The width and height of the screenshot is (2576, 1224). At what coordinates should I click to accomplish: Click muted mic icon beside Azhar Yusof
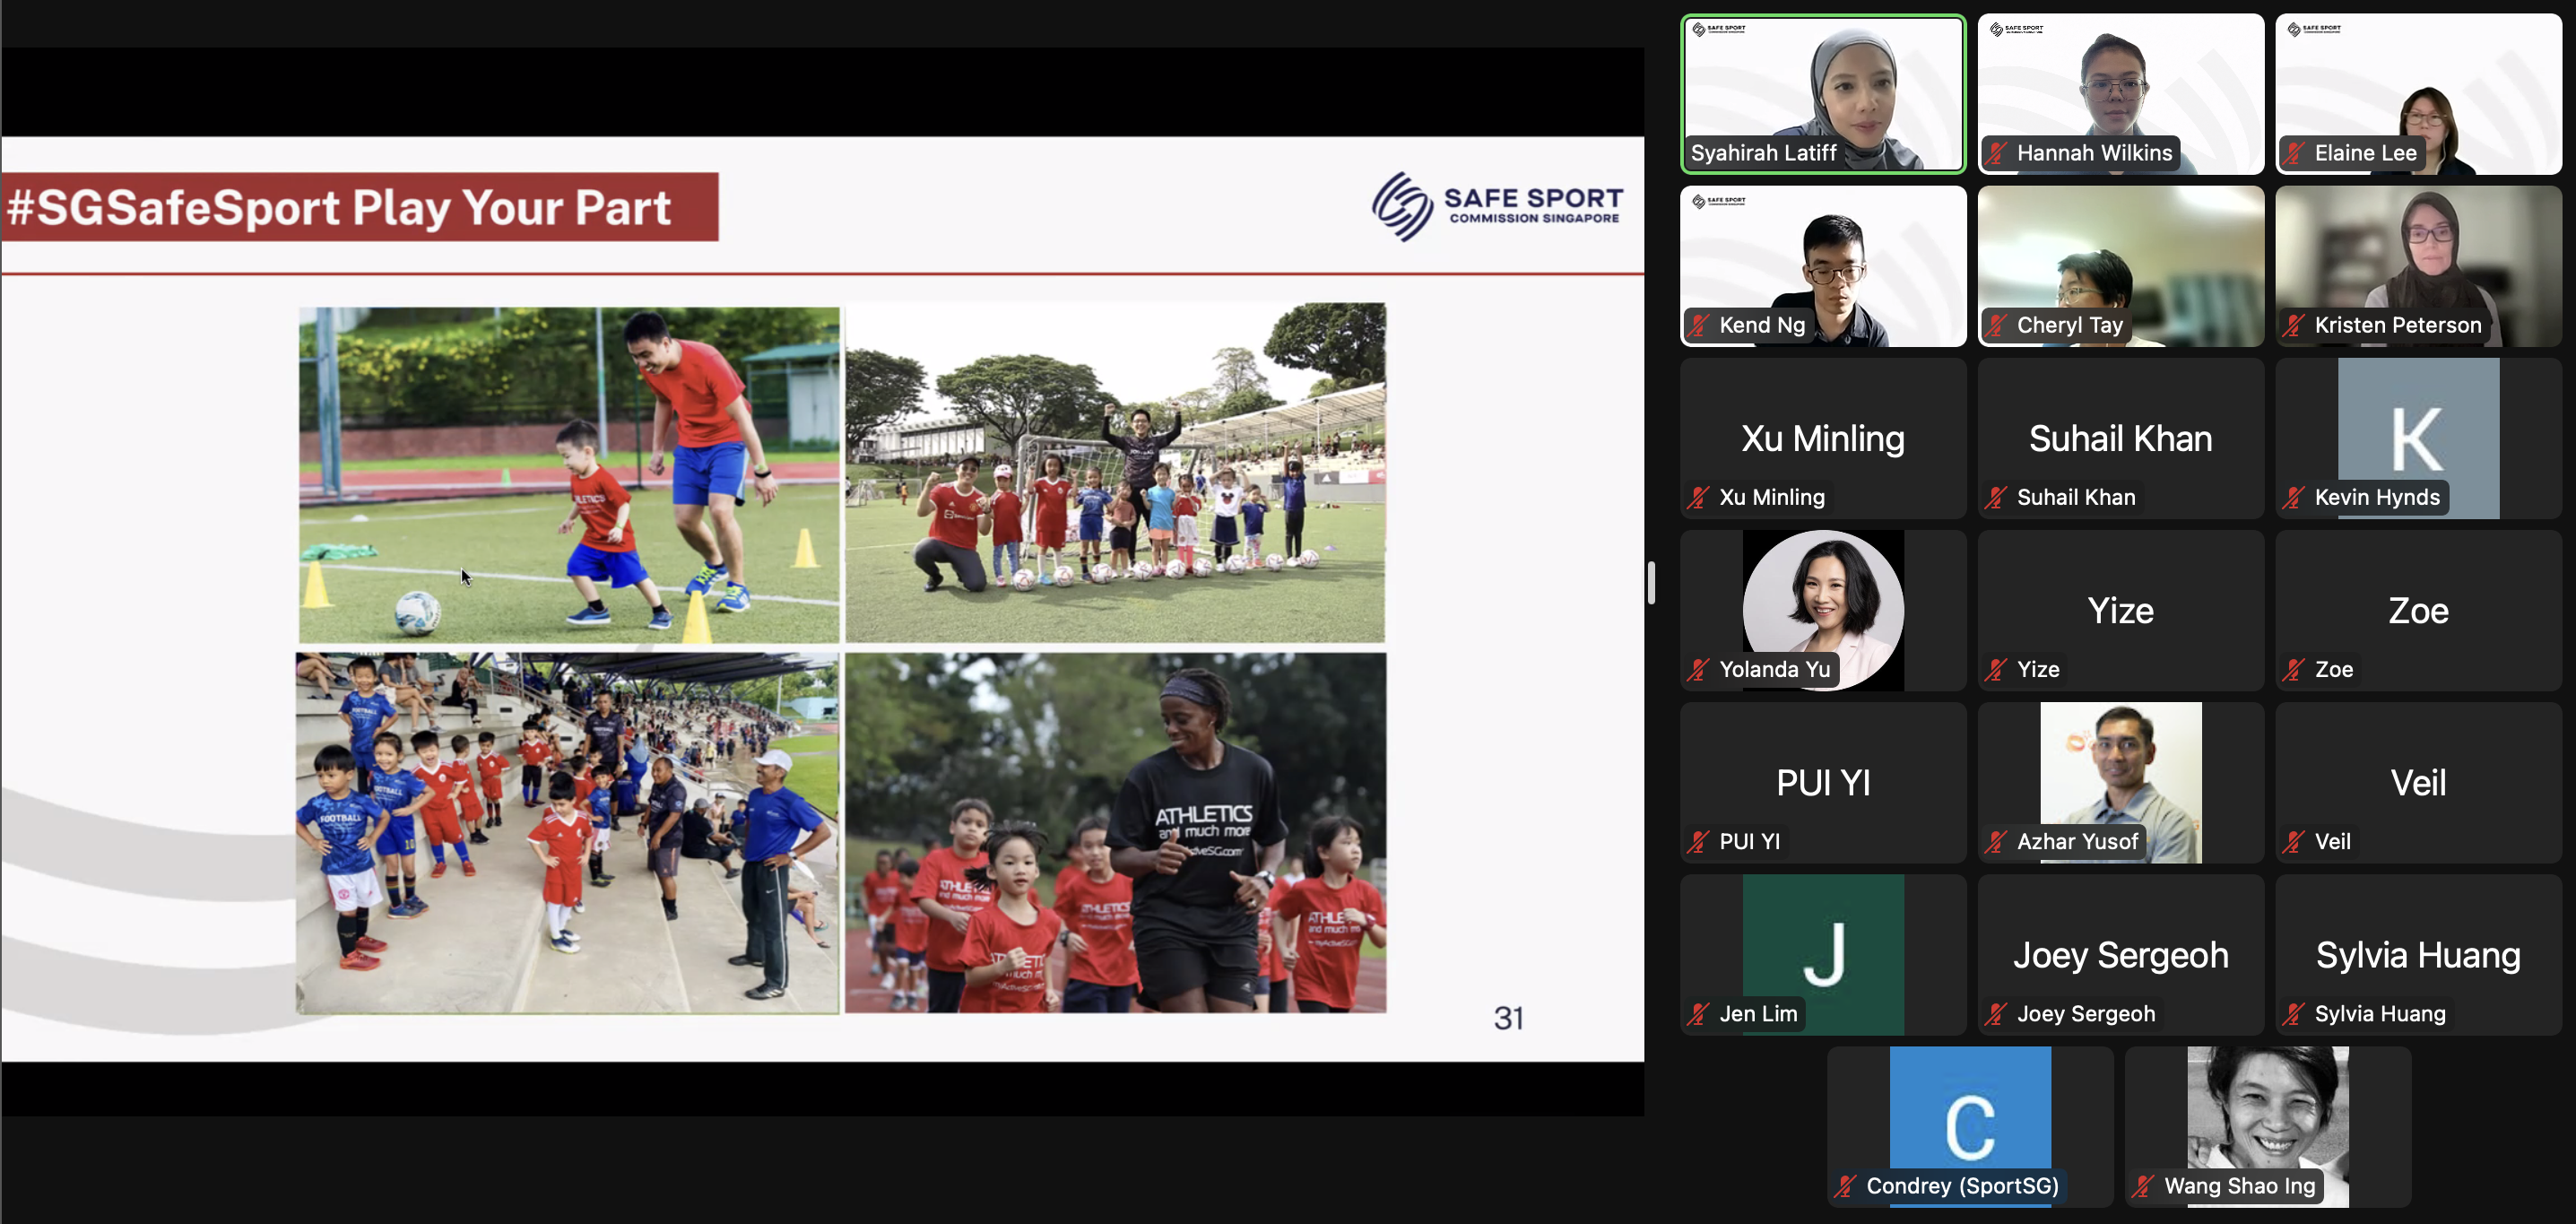tap(1997, 841)
